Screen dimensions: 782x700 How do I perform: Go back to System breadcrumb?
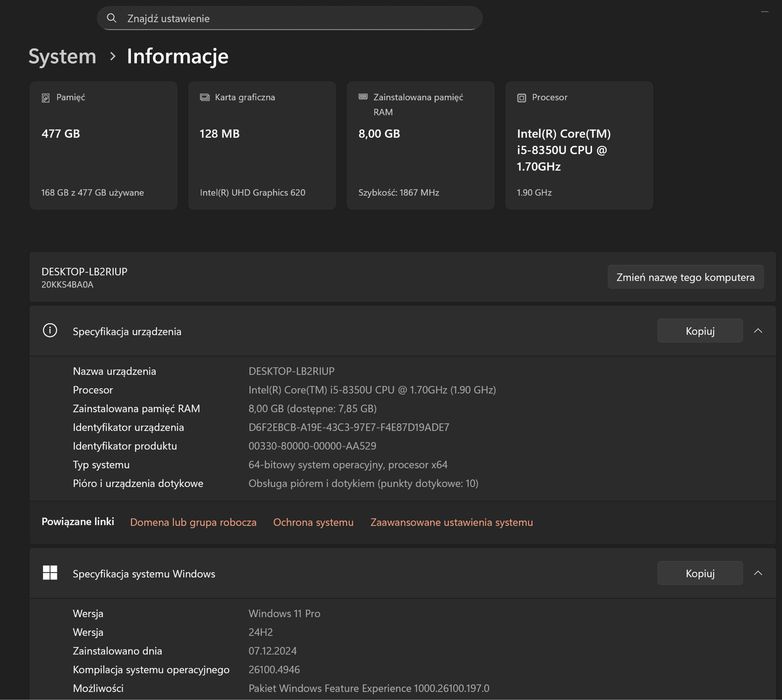pyautogui.click(x=62, y=56)
